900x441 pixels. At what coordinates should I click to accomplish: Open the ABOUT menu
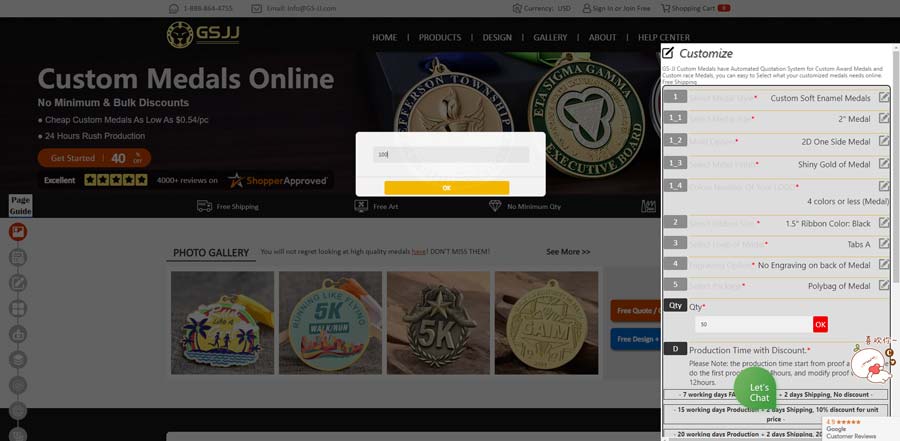tap(602, 37)
